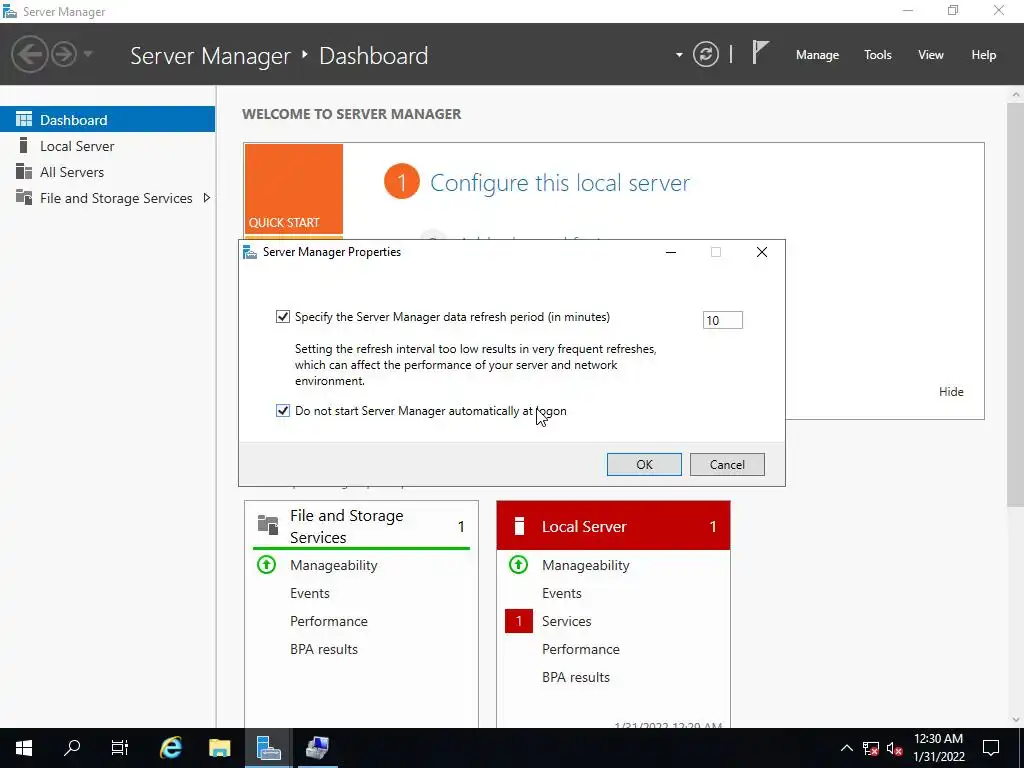
Task: Click the Dashboard grid icon in sidebar
Action: point(24,119)
